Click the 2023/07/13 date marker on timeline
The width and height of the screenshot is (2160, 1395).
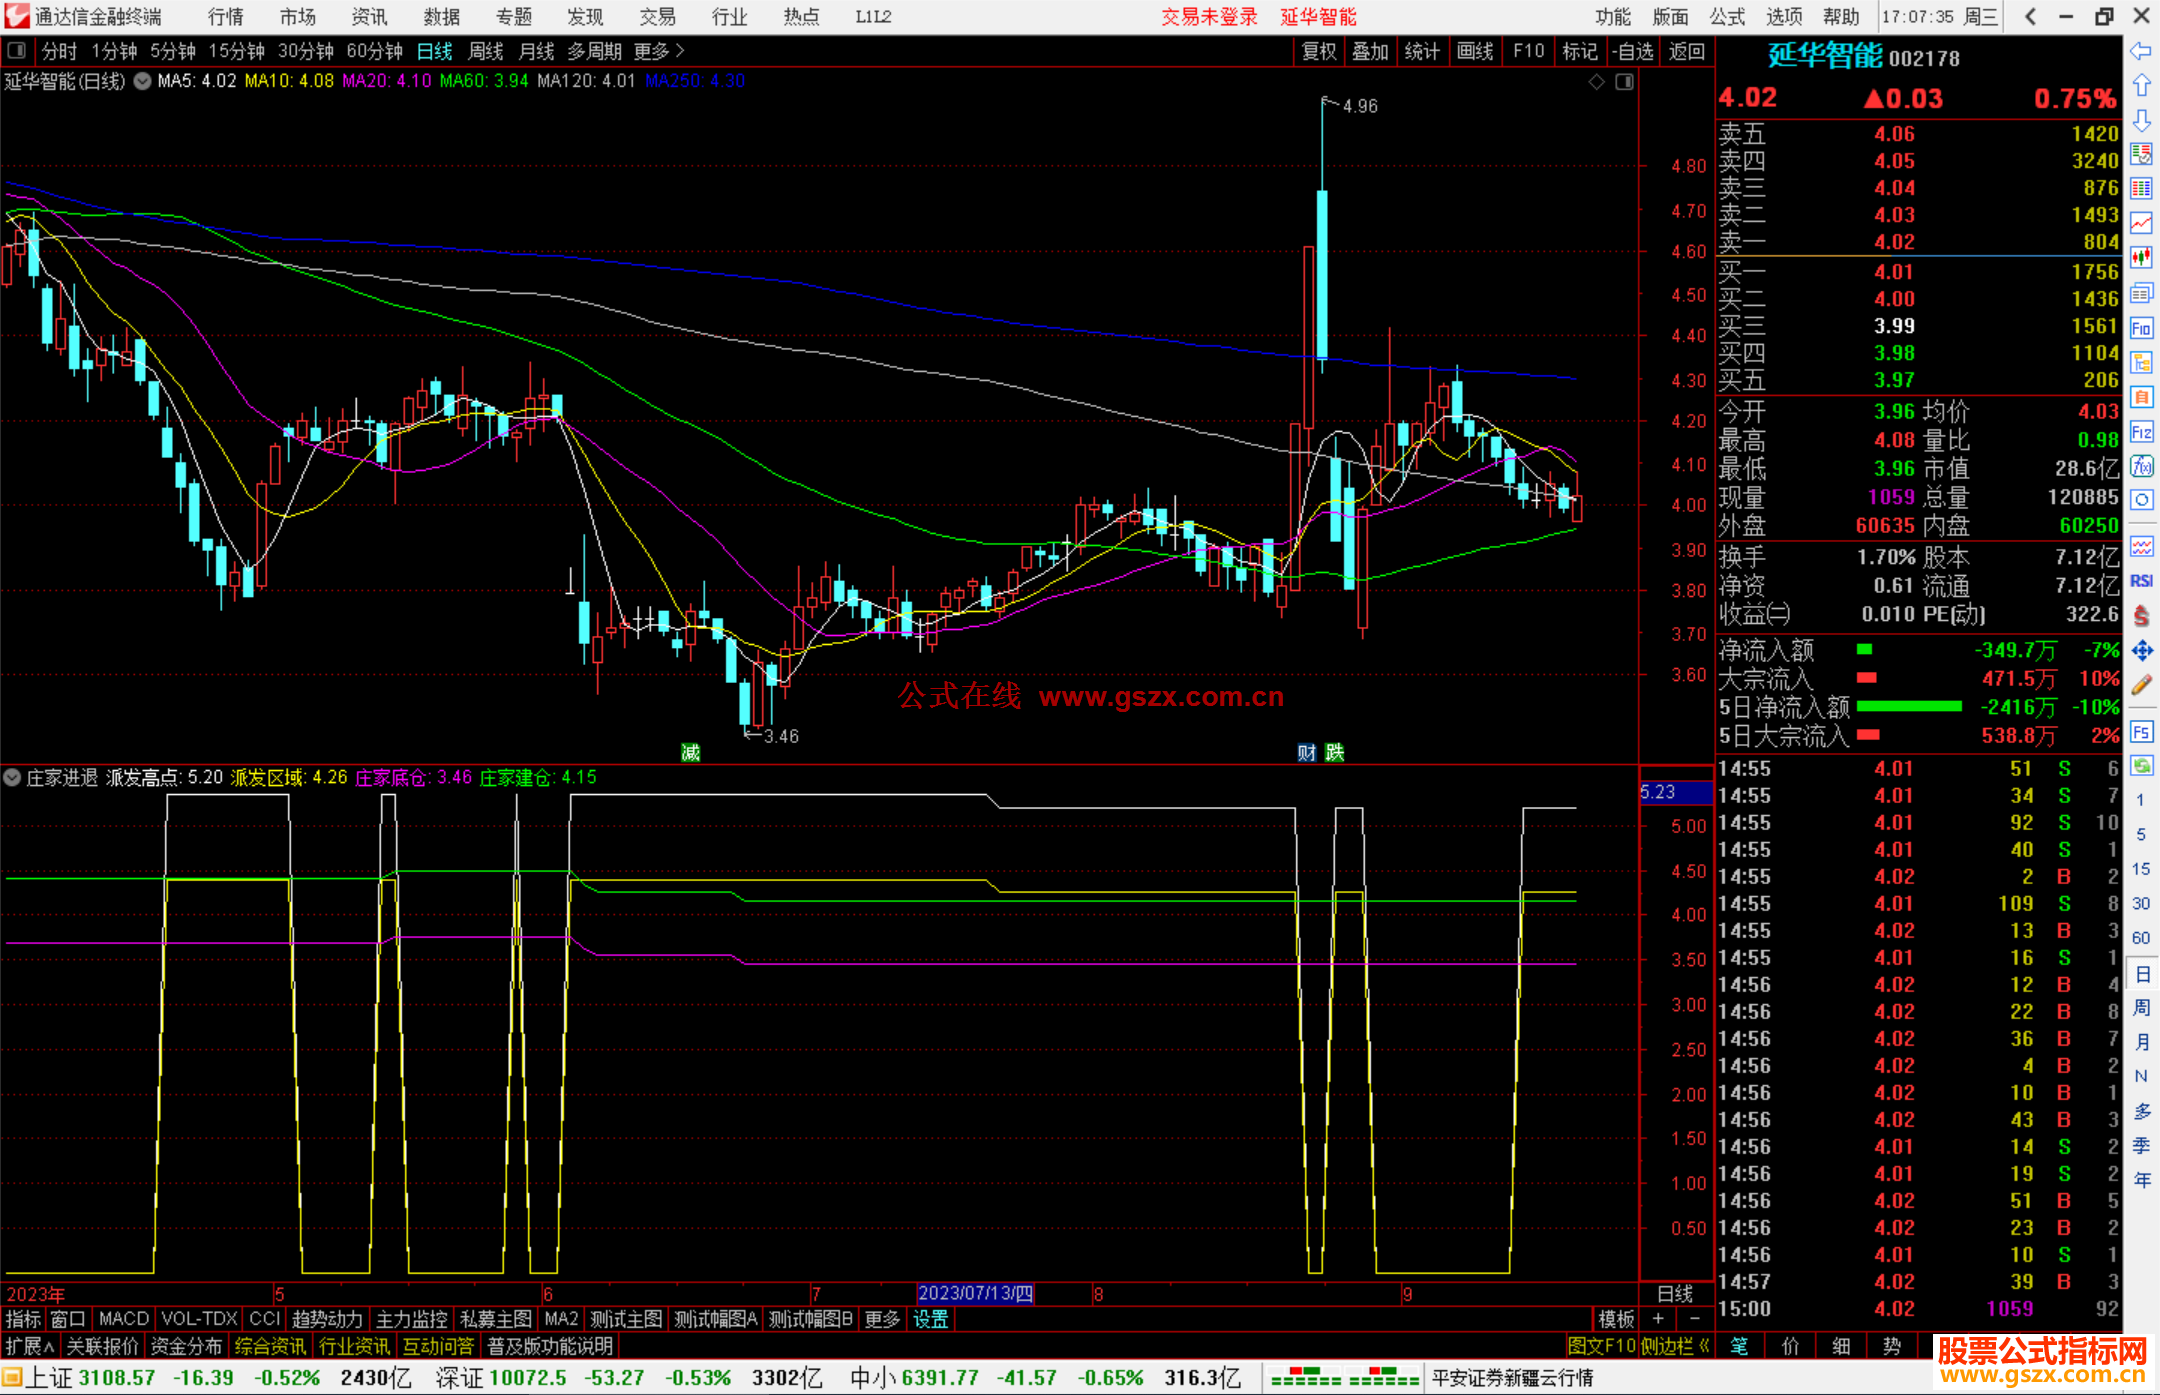[975, 1293]
